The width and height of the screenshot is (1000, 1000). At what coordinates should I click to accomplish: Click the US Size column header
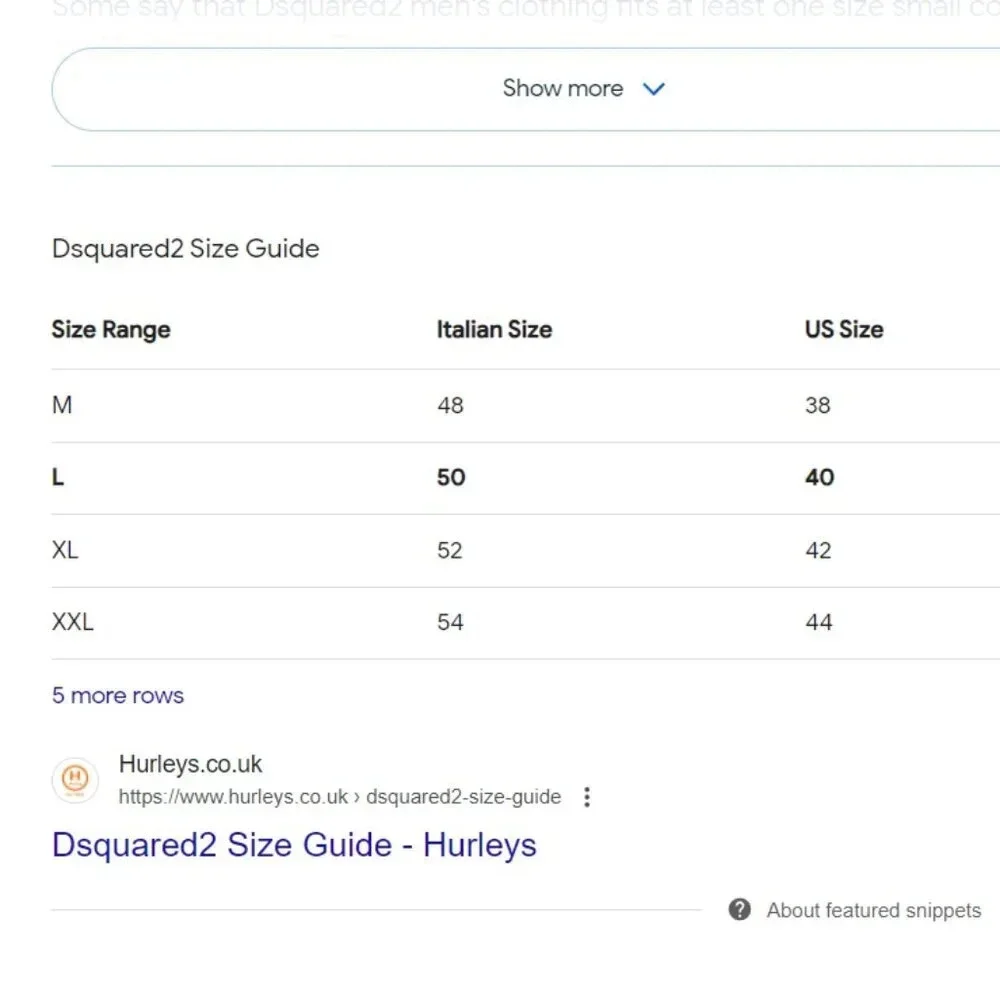tap(844, 330)
